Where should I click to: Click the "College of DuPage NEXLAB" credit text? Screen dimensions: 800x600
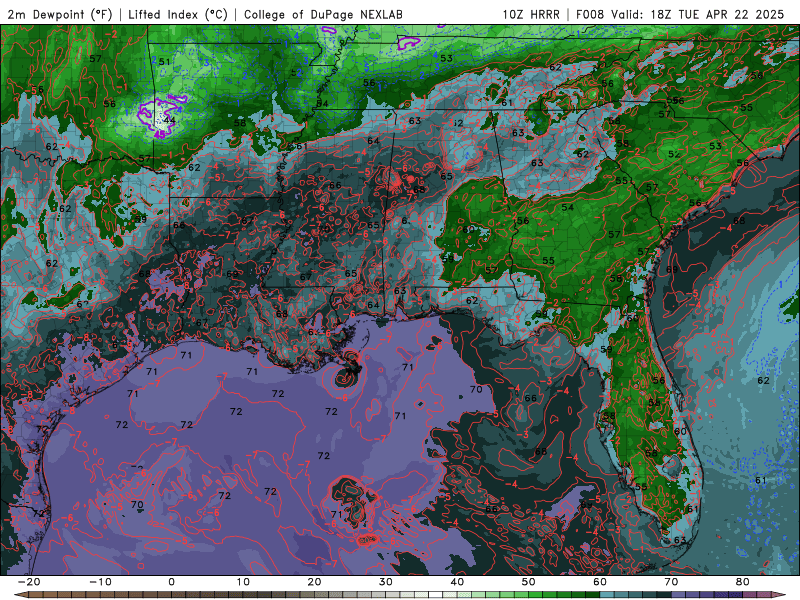coord(323,14)
